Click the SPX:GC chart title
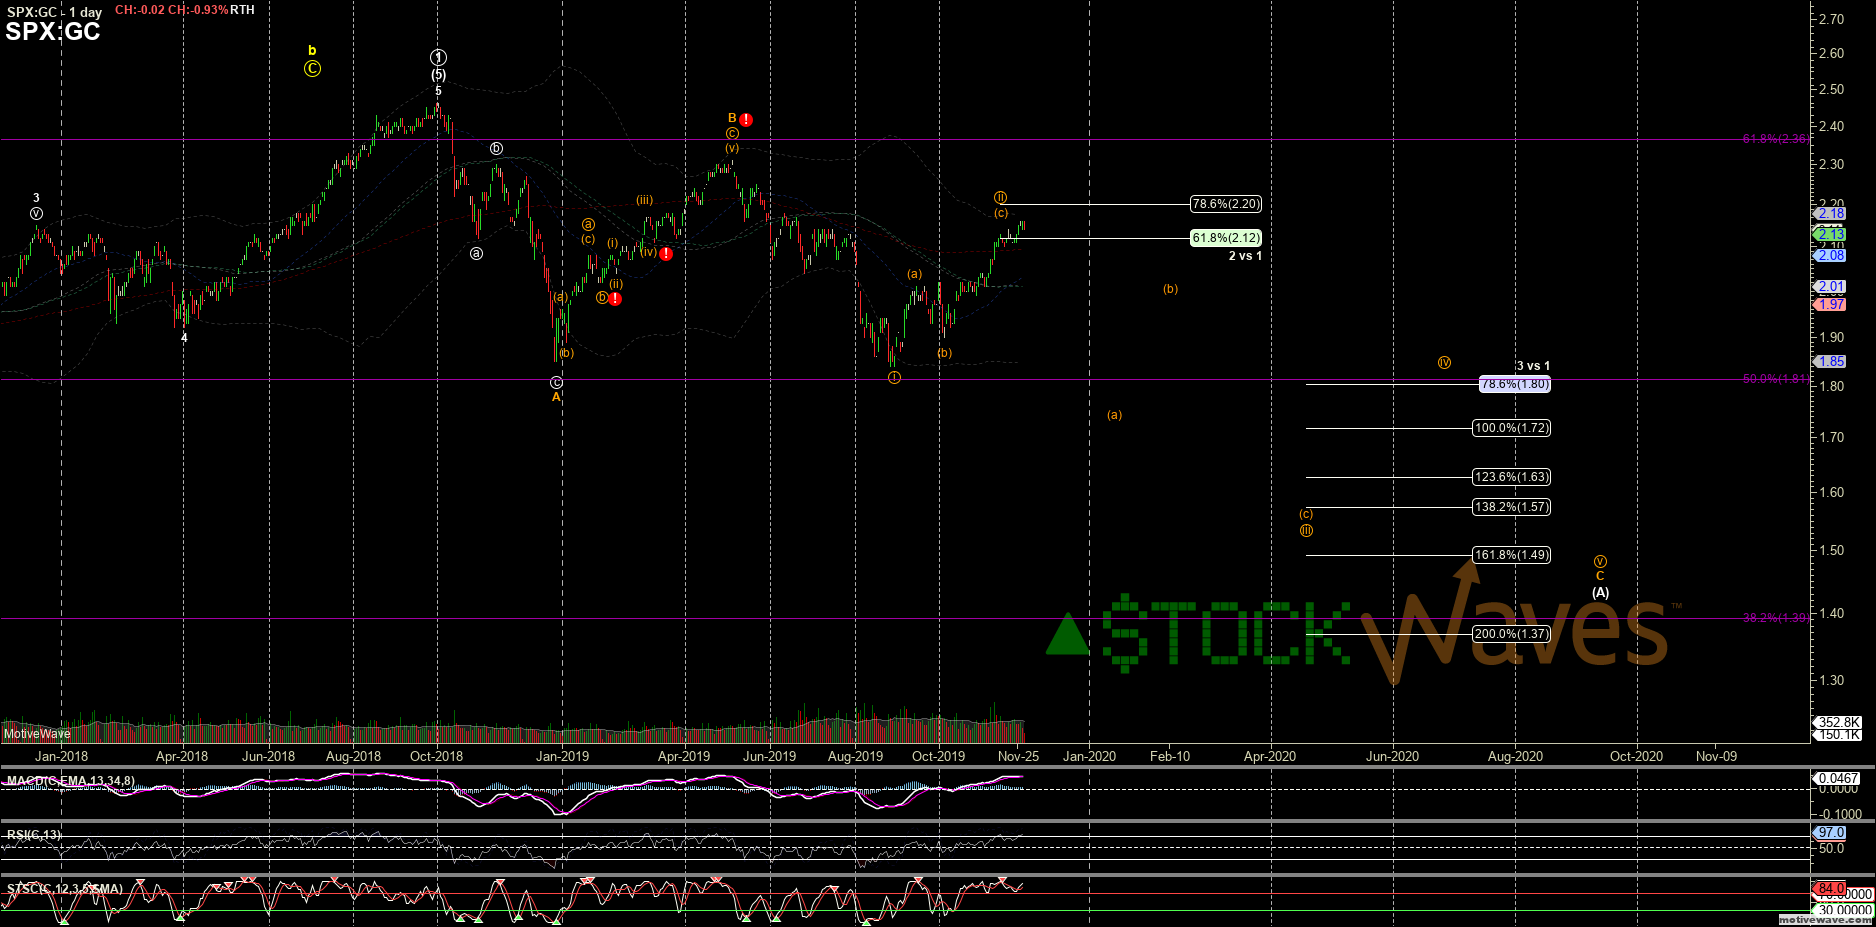 (53, 32)
